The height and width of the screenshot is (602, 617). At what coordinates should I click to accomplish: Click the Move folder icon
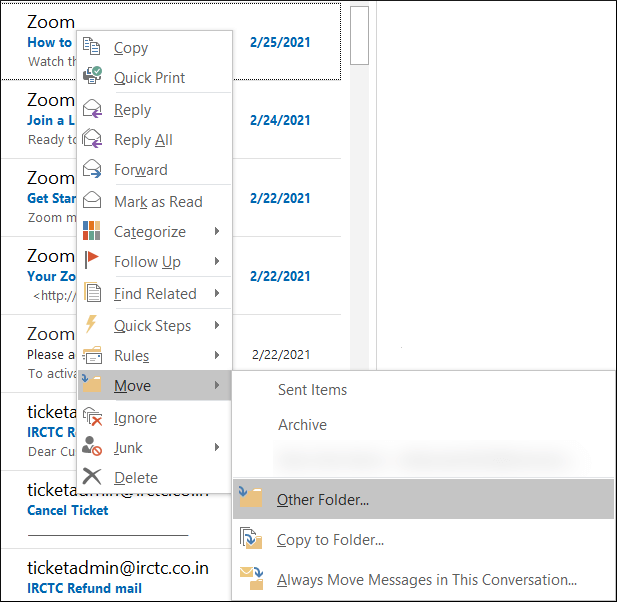(92, 384)
